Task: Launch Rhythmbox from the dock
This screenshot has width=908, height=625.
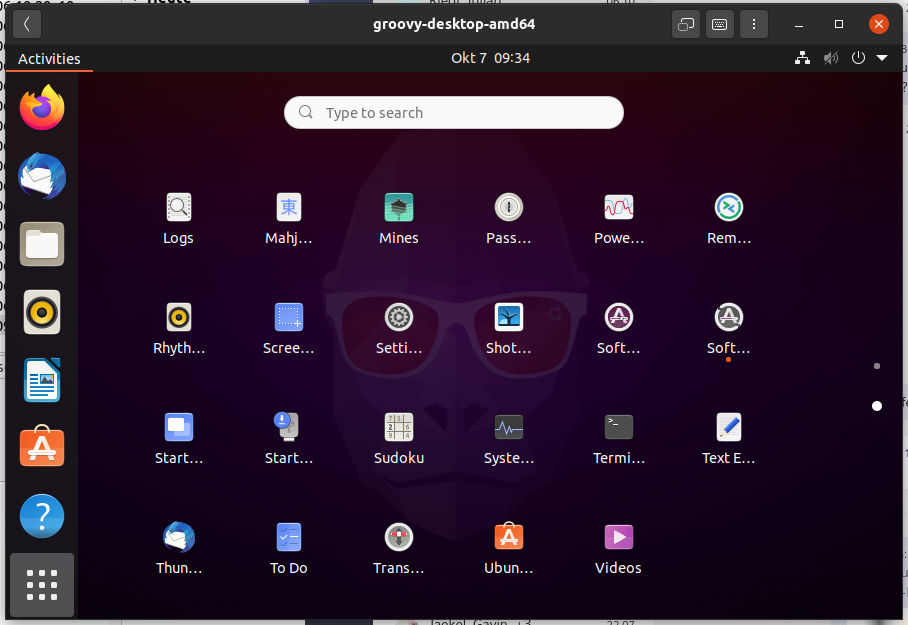Action: tap(42, 312)
